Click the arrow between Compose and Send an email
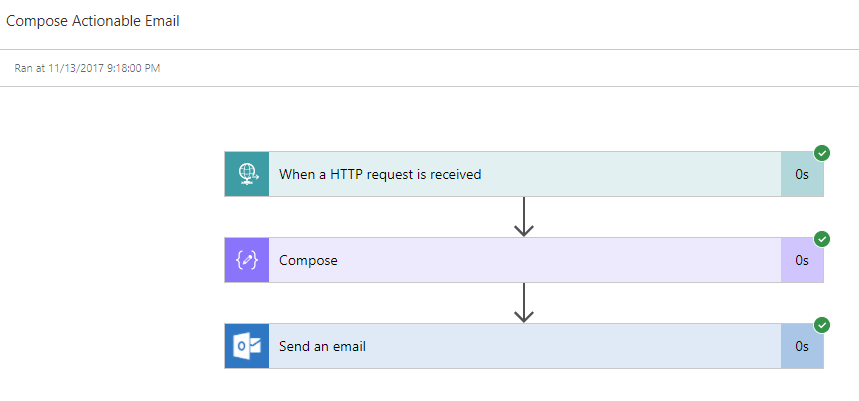Screen dimensions: 859x401 [x=523, y=303]
